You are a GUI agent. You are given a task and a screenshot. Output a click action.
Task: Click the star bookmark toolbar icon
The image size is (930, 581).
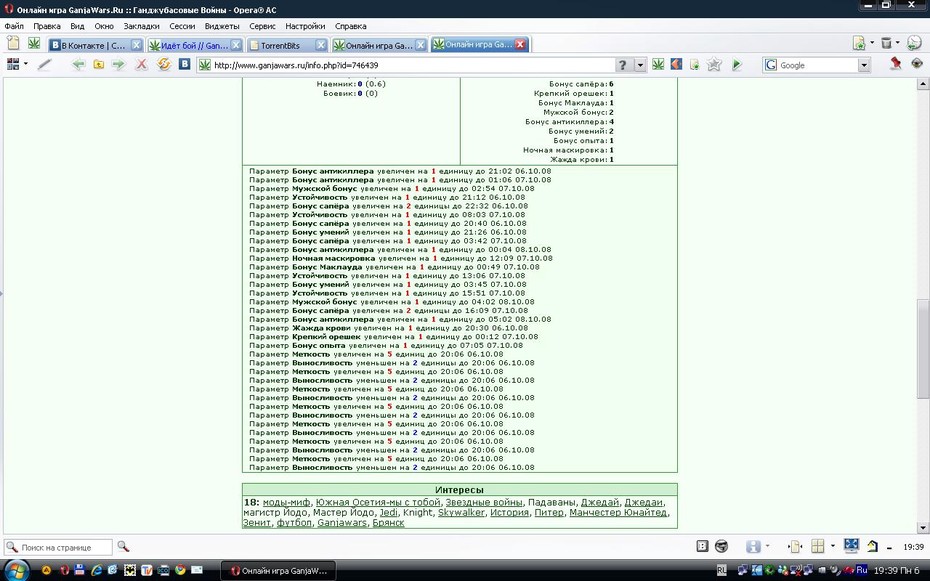(x=714, y=64)
